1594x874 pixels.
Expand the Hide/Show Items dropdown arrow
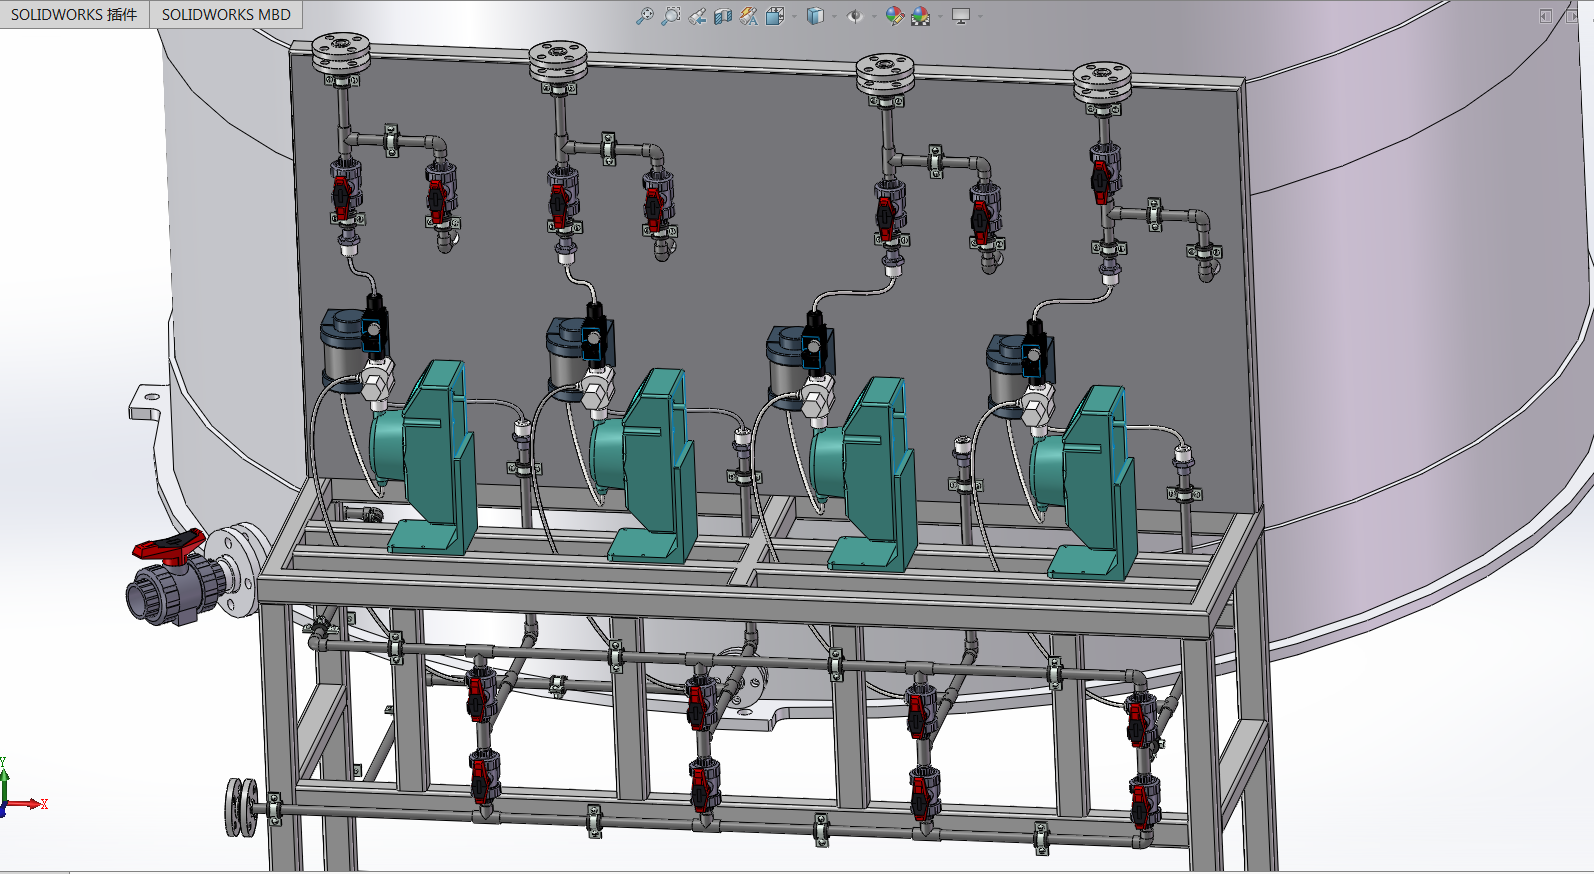coord(875,16)
